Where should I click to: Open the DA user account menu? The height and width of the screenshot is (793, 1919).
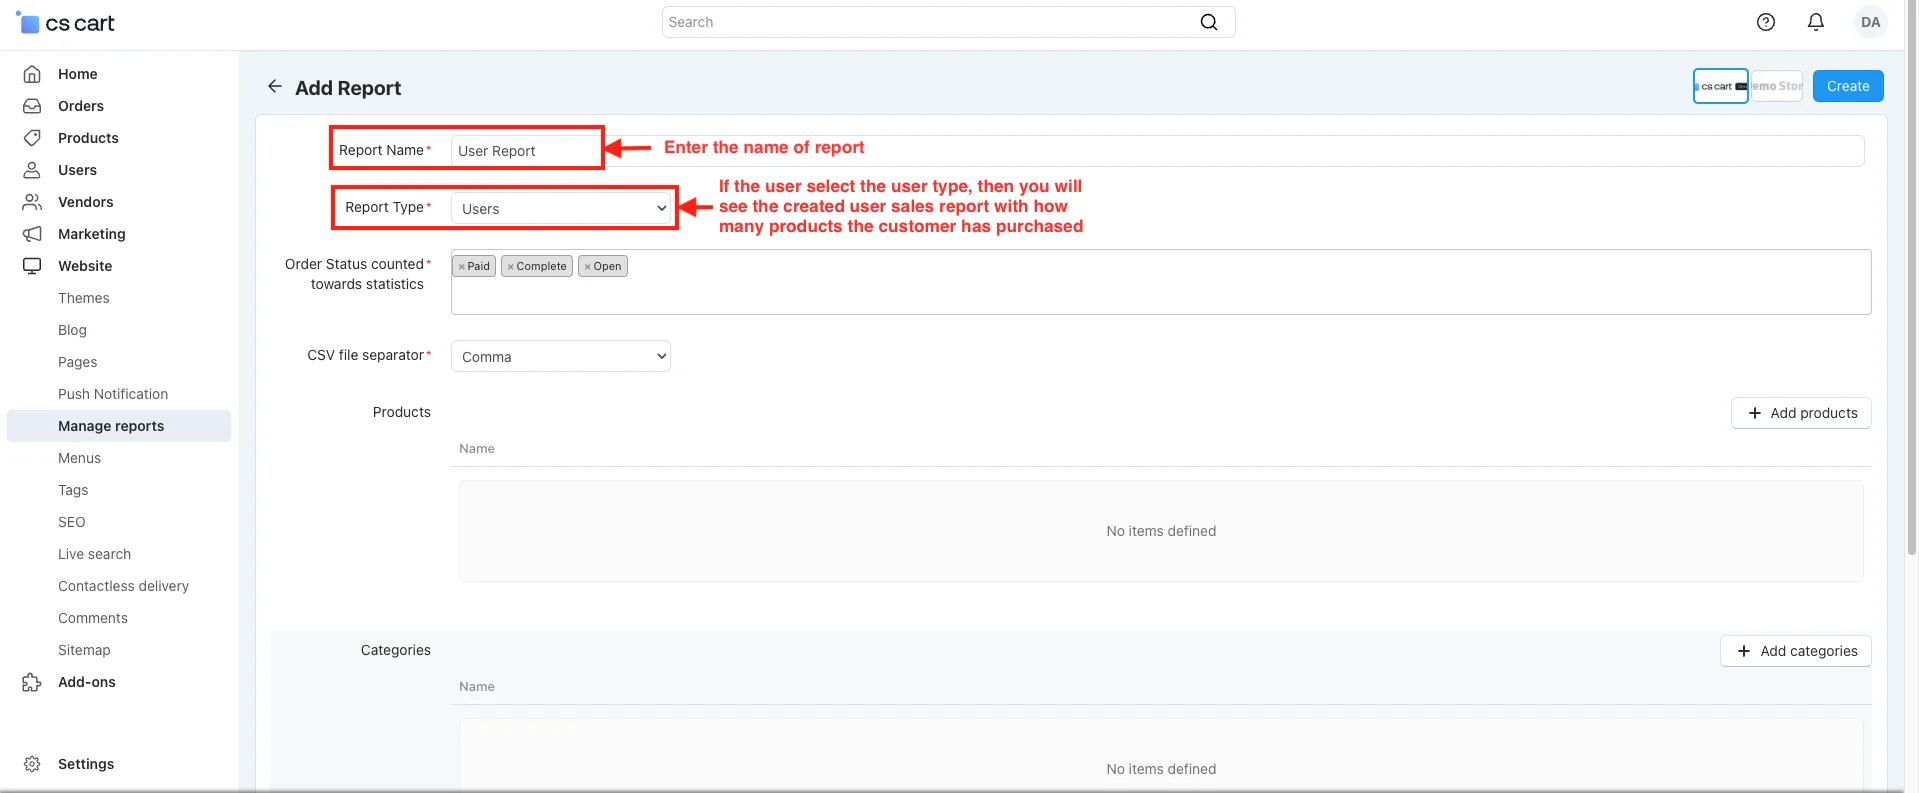[x=1870, y=22]
